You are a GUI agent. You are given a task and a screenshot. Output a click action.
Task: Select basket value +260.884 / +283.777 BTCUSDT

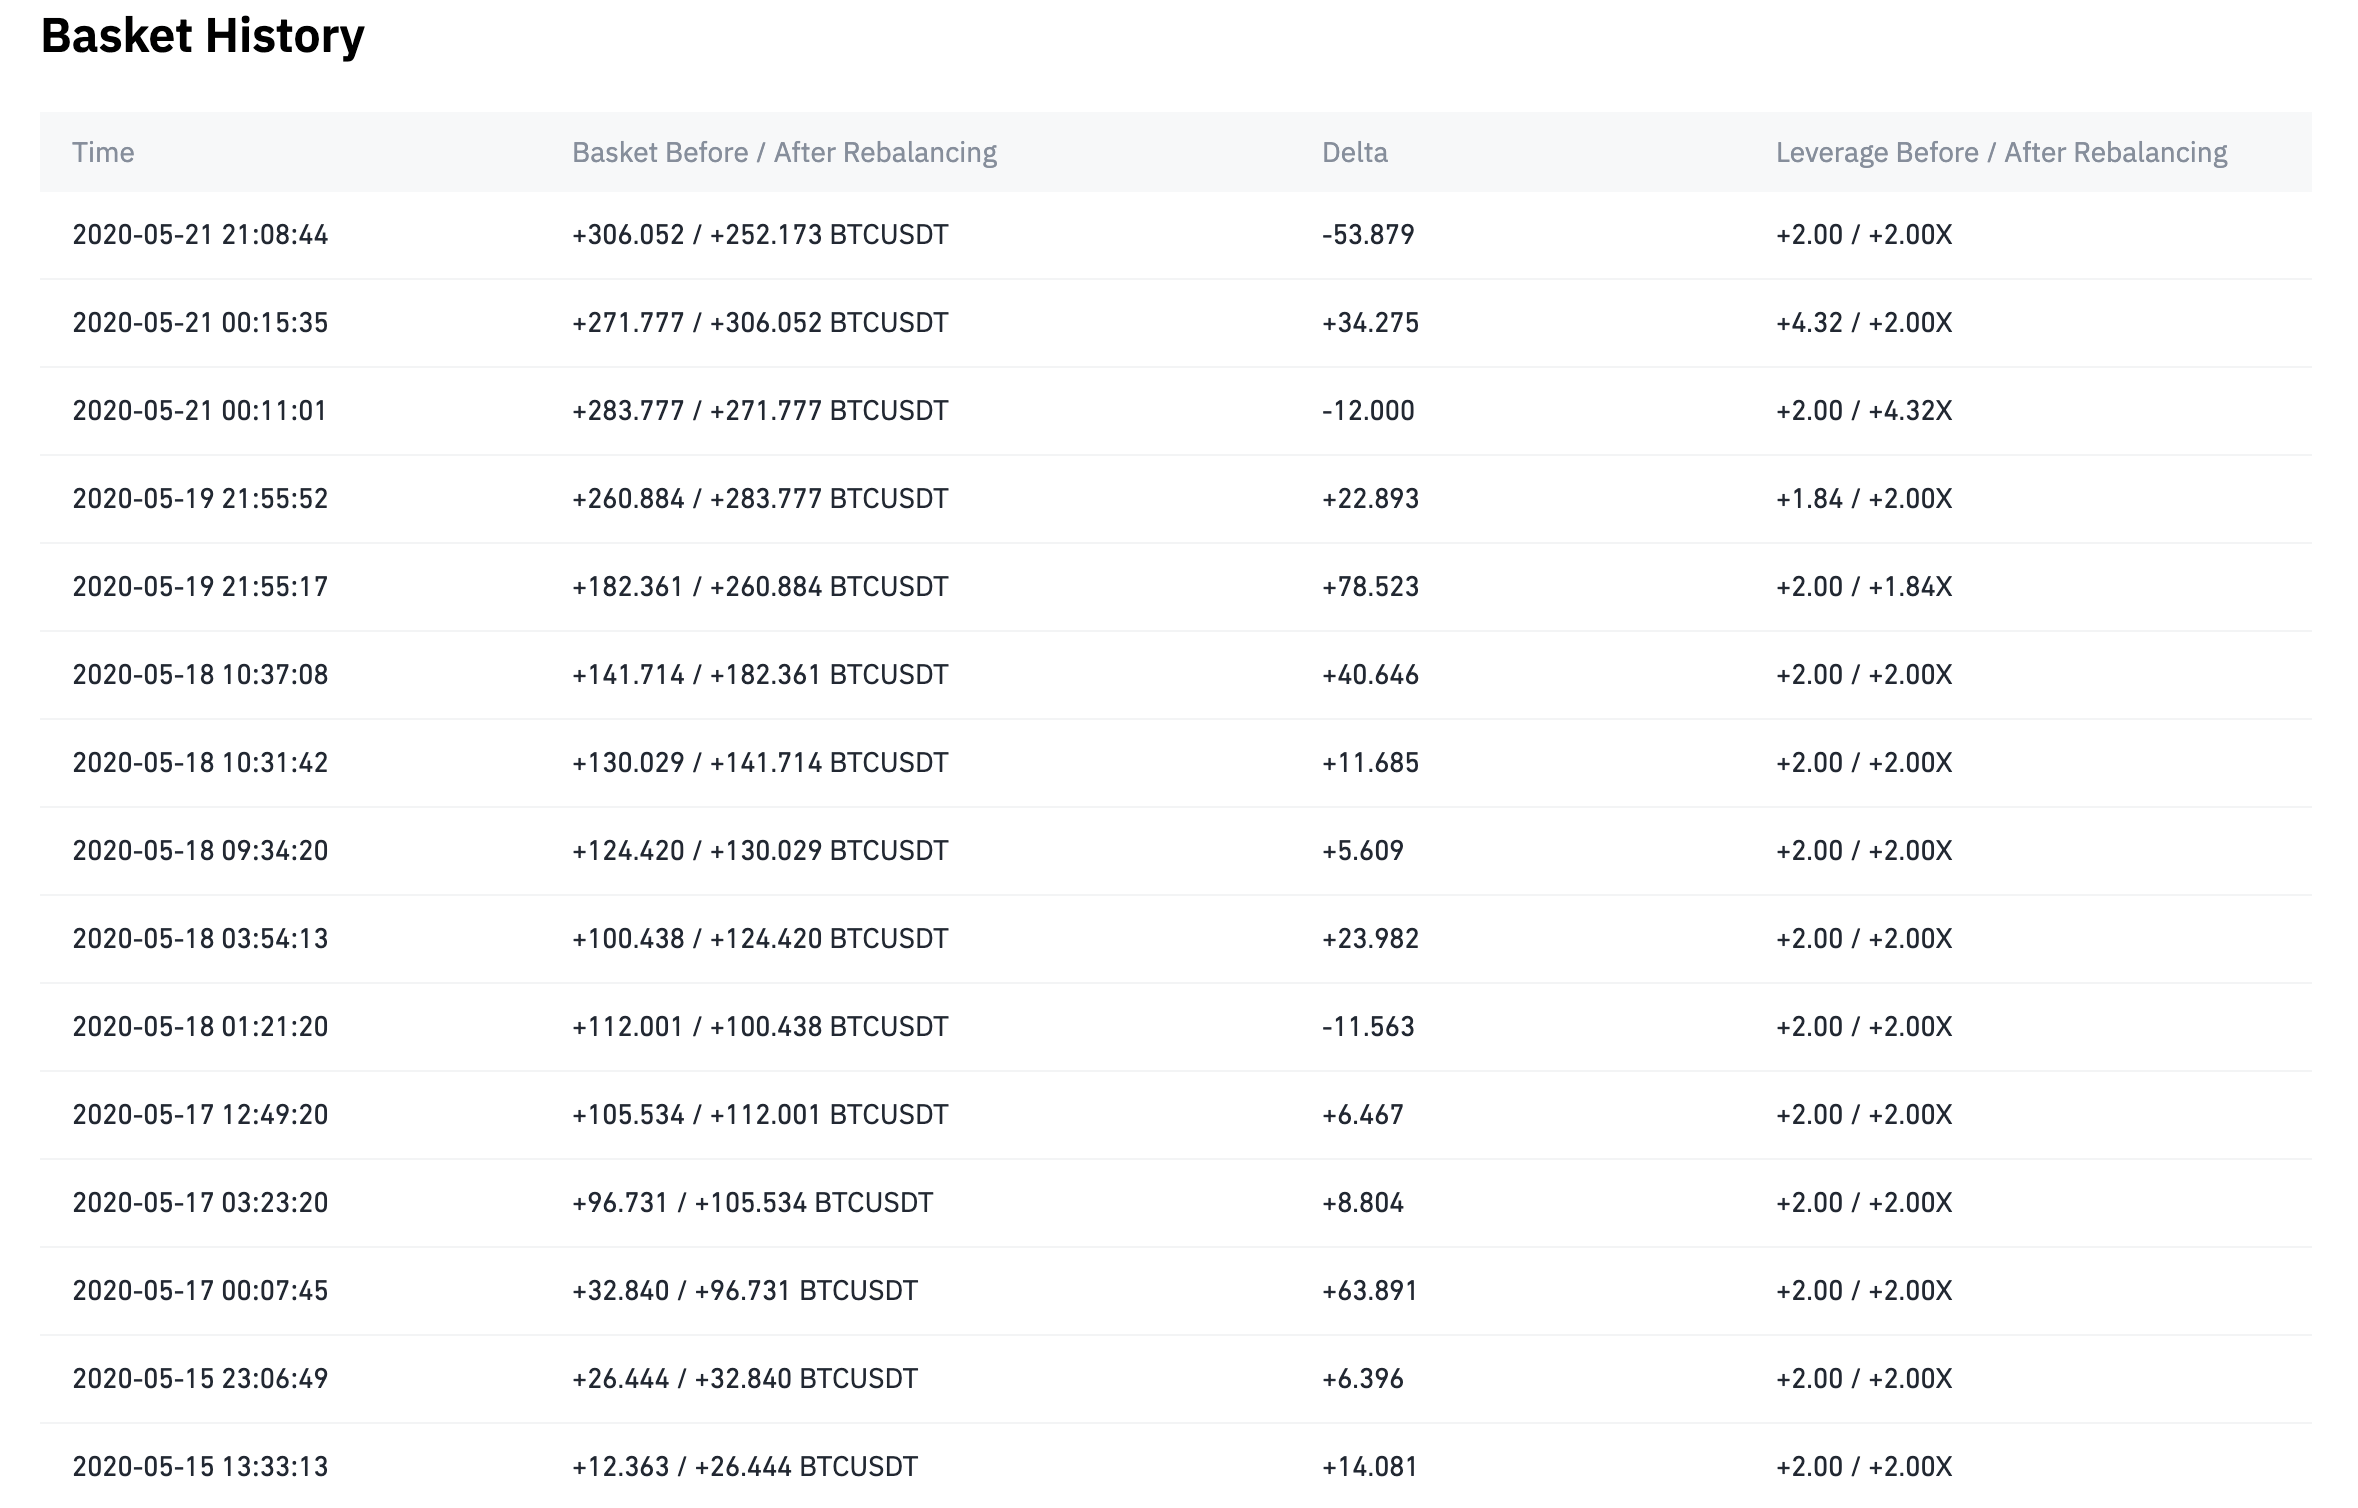coord(760,499)
